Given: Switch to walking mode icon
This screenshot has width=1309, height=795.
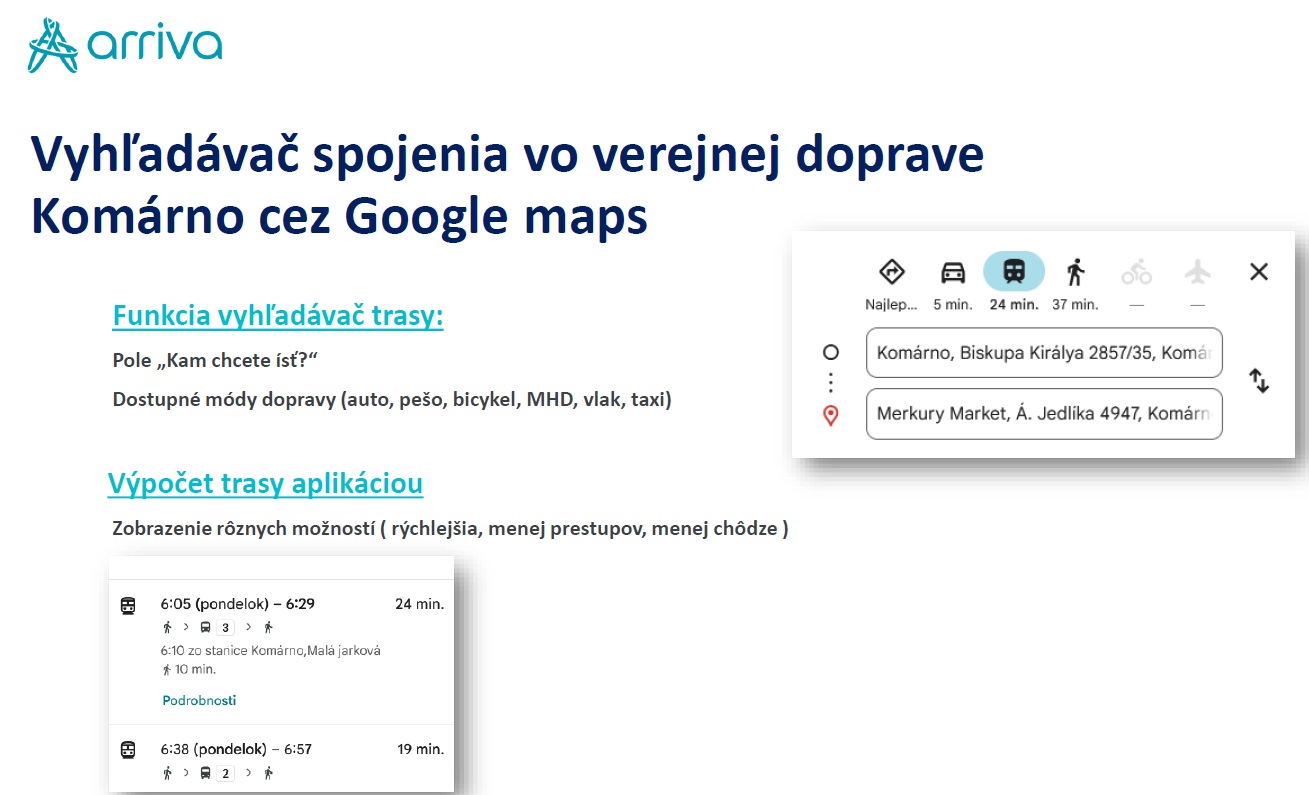Looking at the screenshot, I should pyautogui.click(x=1075, y=272).
